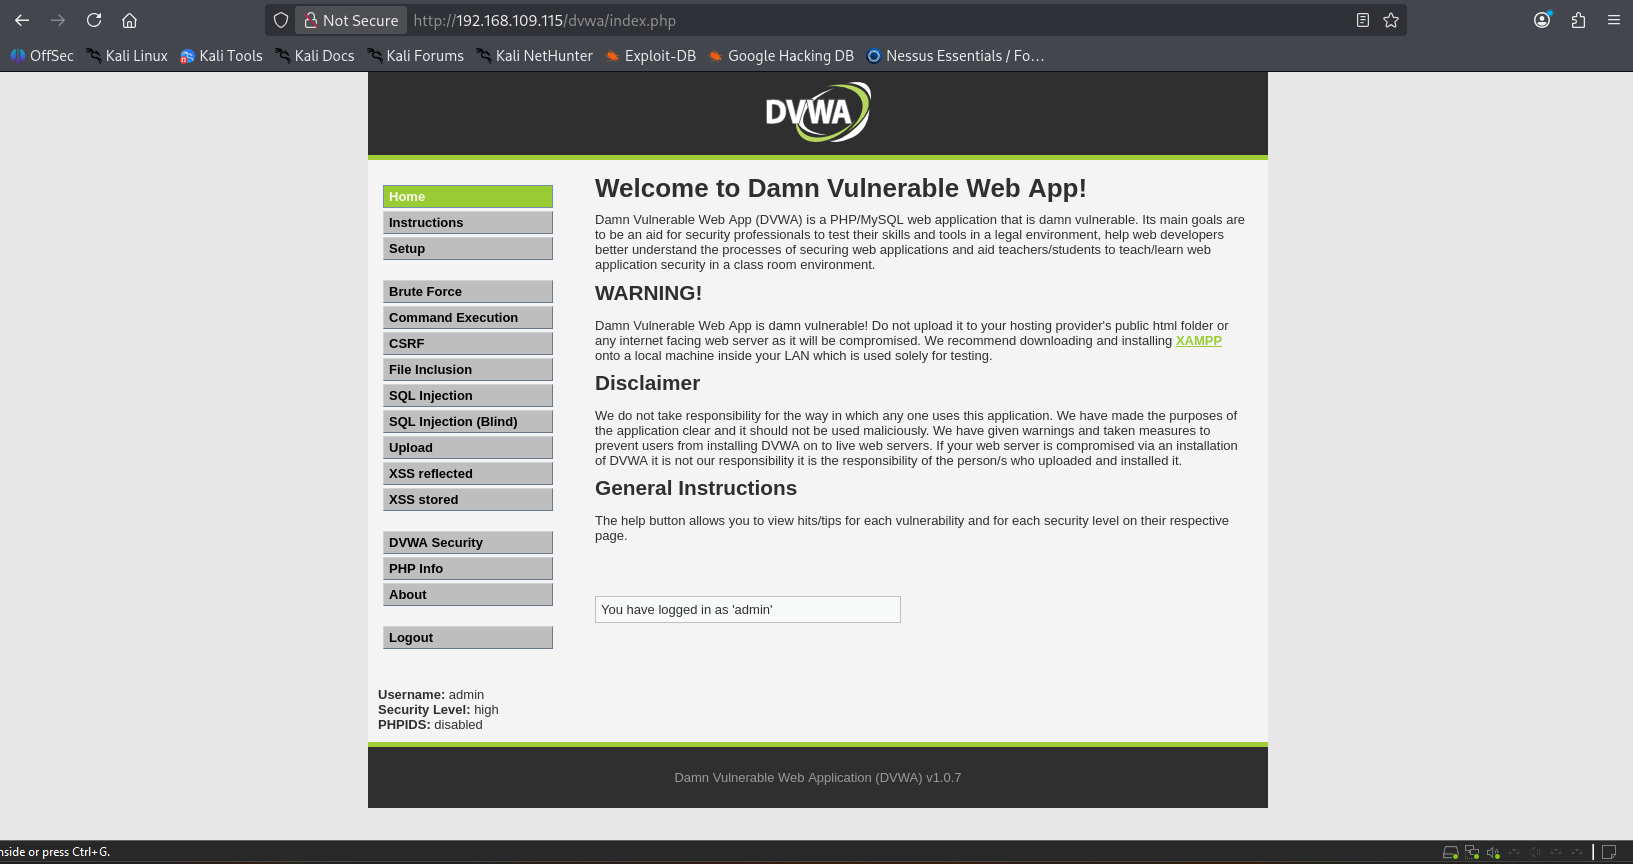
Task: Go back using the browser back arrow
Action: [22, 20]
